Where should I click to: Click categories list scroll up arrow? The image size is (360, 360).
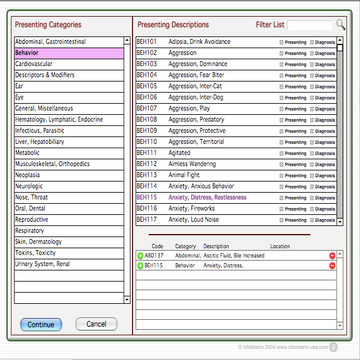[x=127, y=41]
